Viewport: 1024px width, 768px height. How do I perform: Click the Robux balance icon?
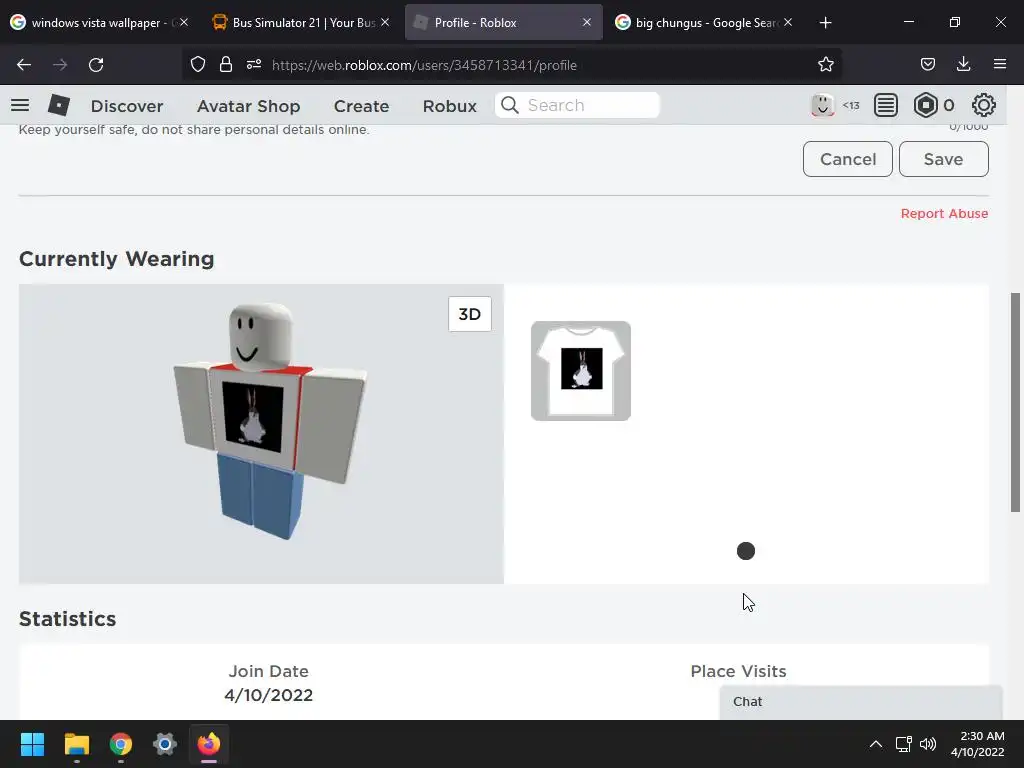[x=925, y=105]
